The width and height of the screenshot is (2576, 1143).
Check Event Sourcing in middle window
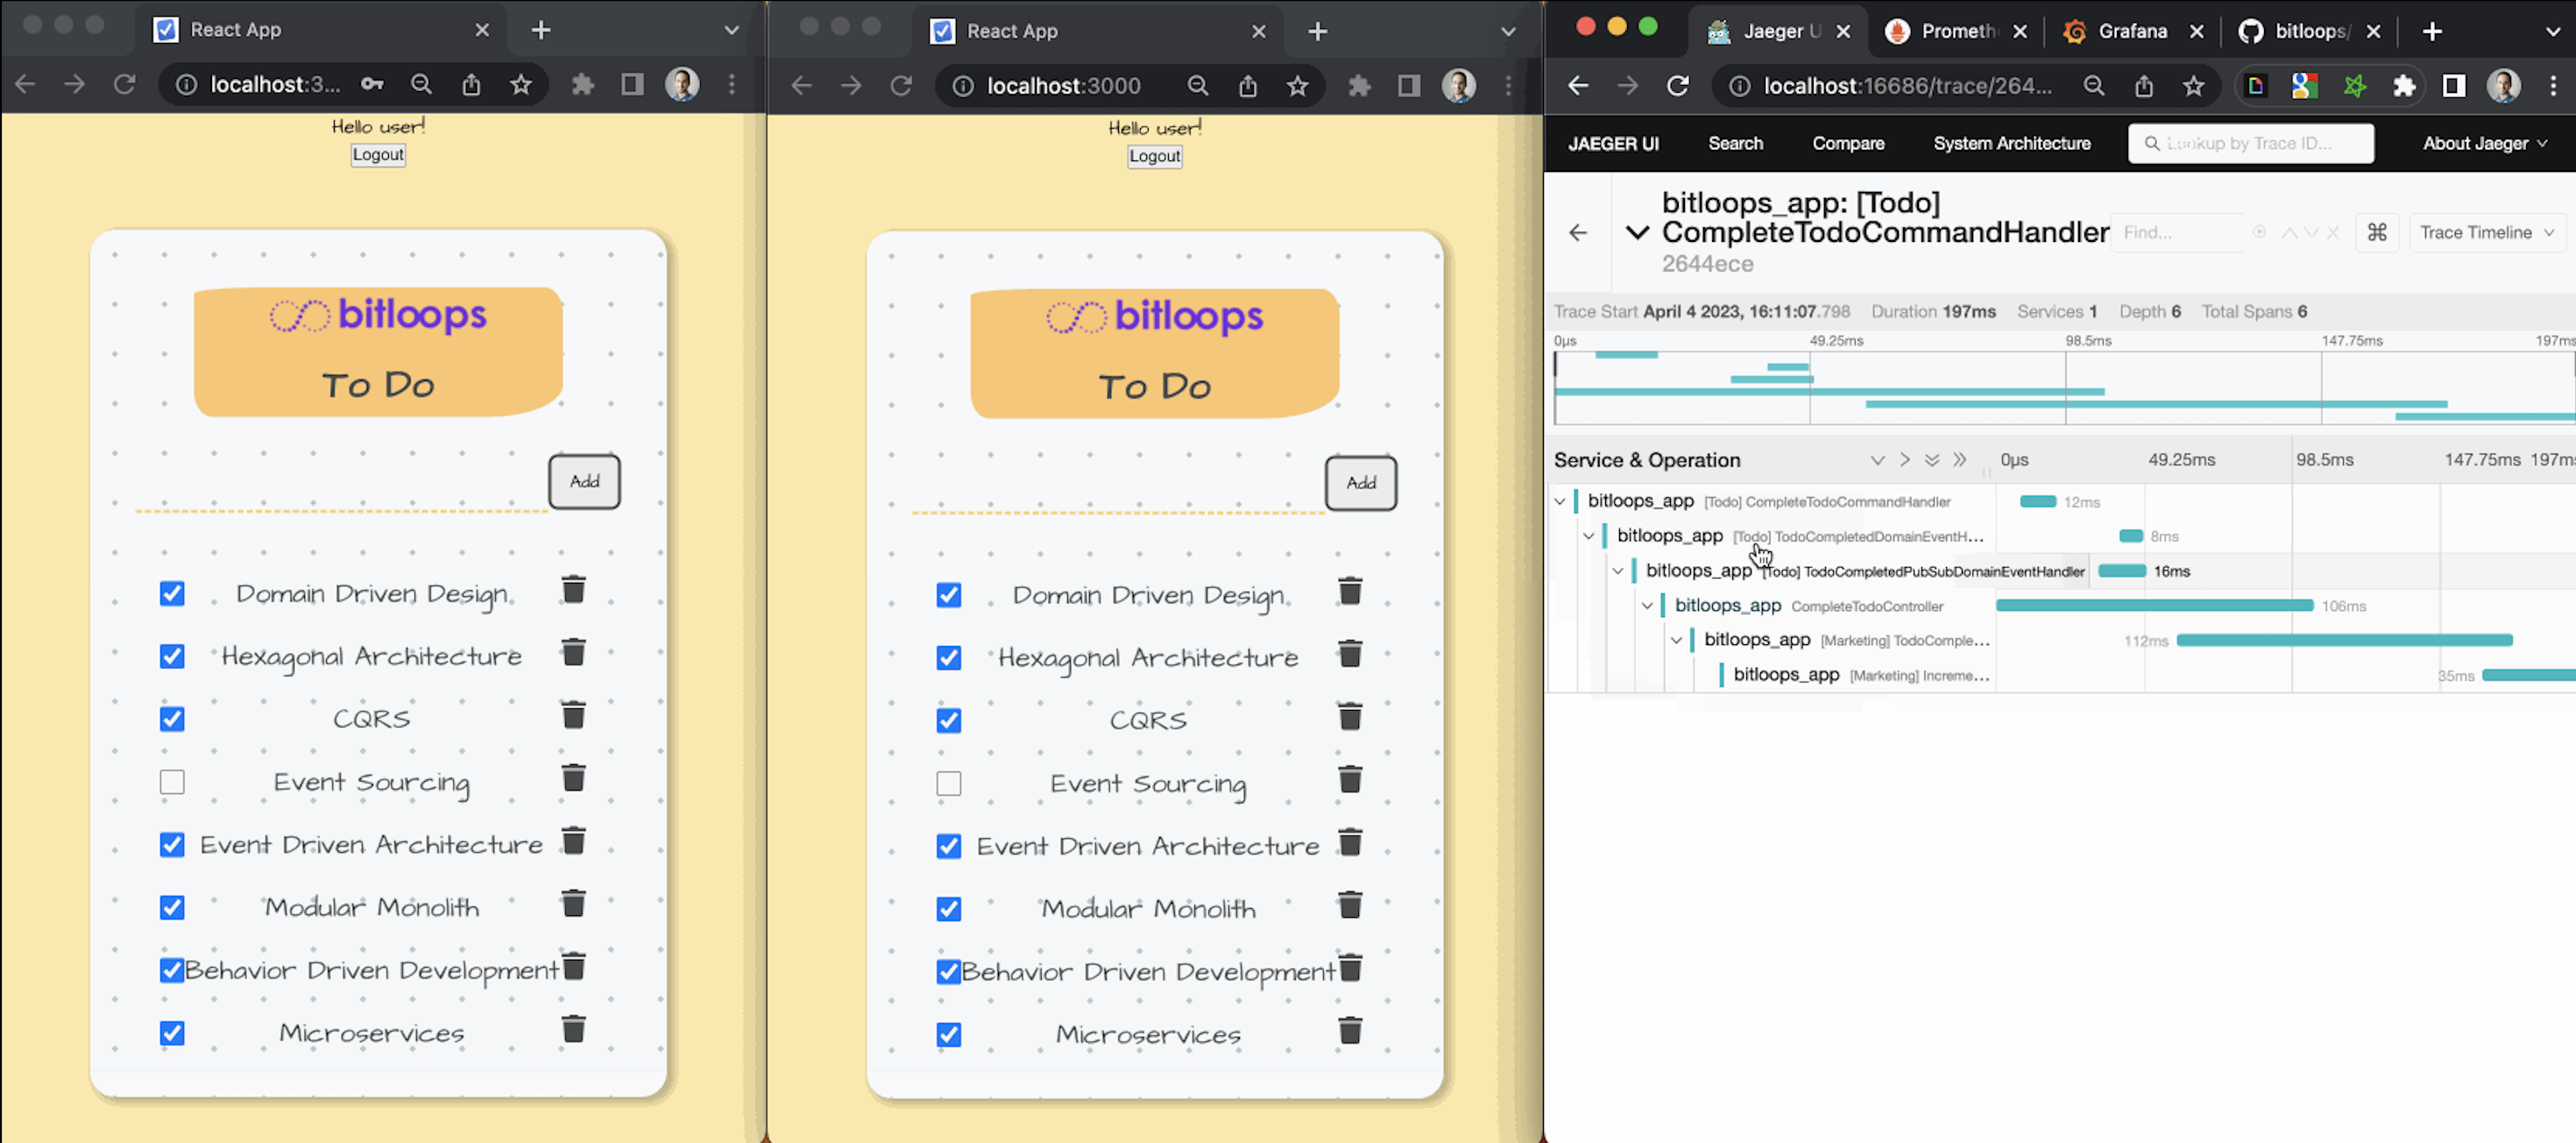pos(949,783)
